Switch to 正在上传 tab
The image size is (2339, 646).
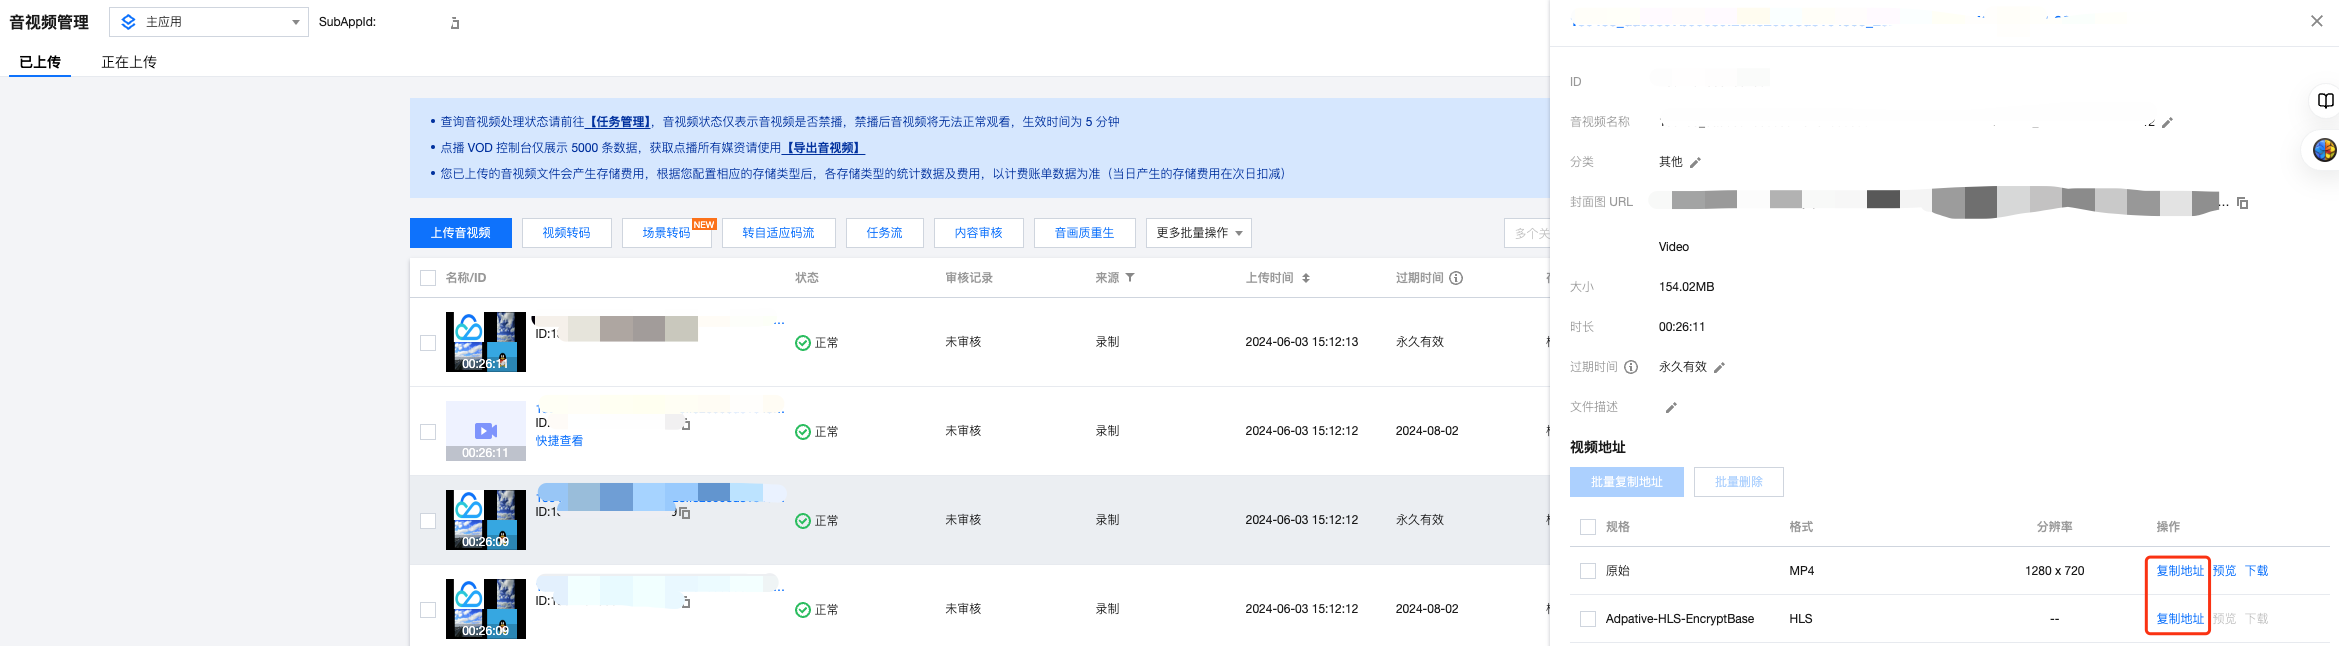point(129,62)
